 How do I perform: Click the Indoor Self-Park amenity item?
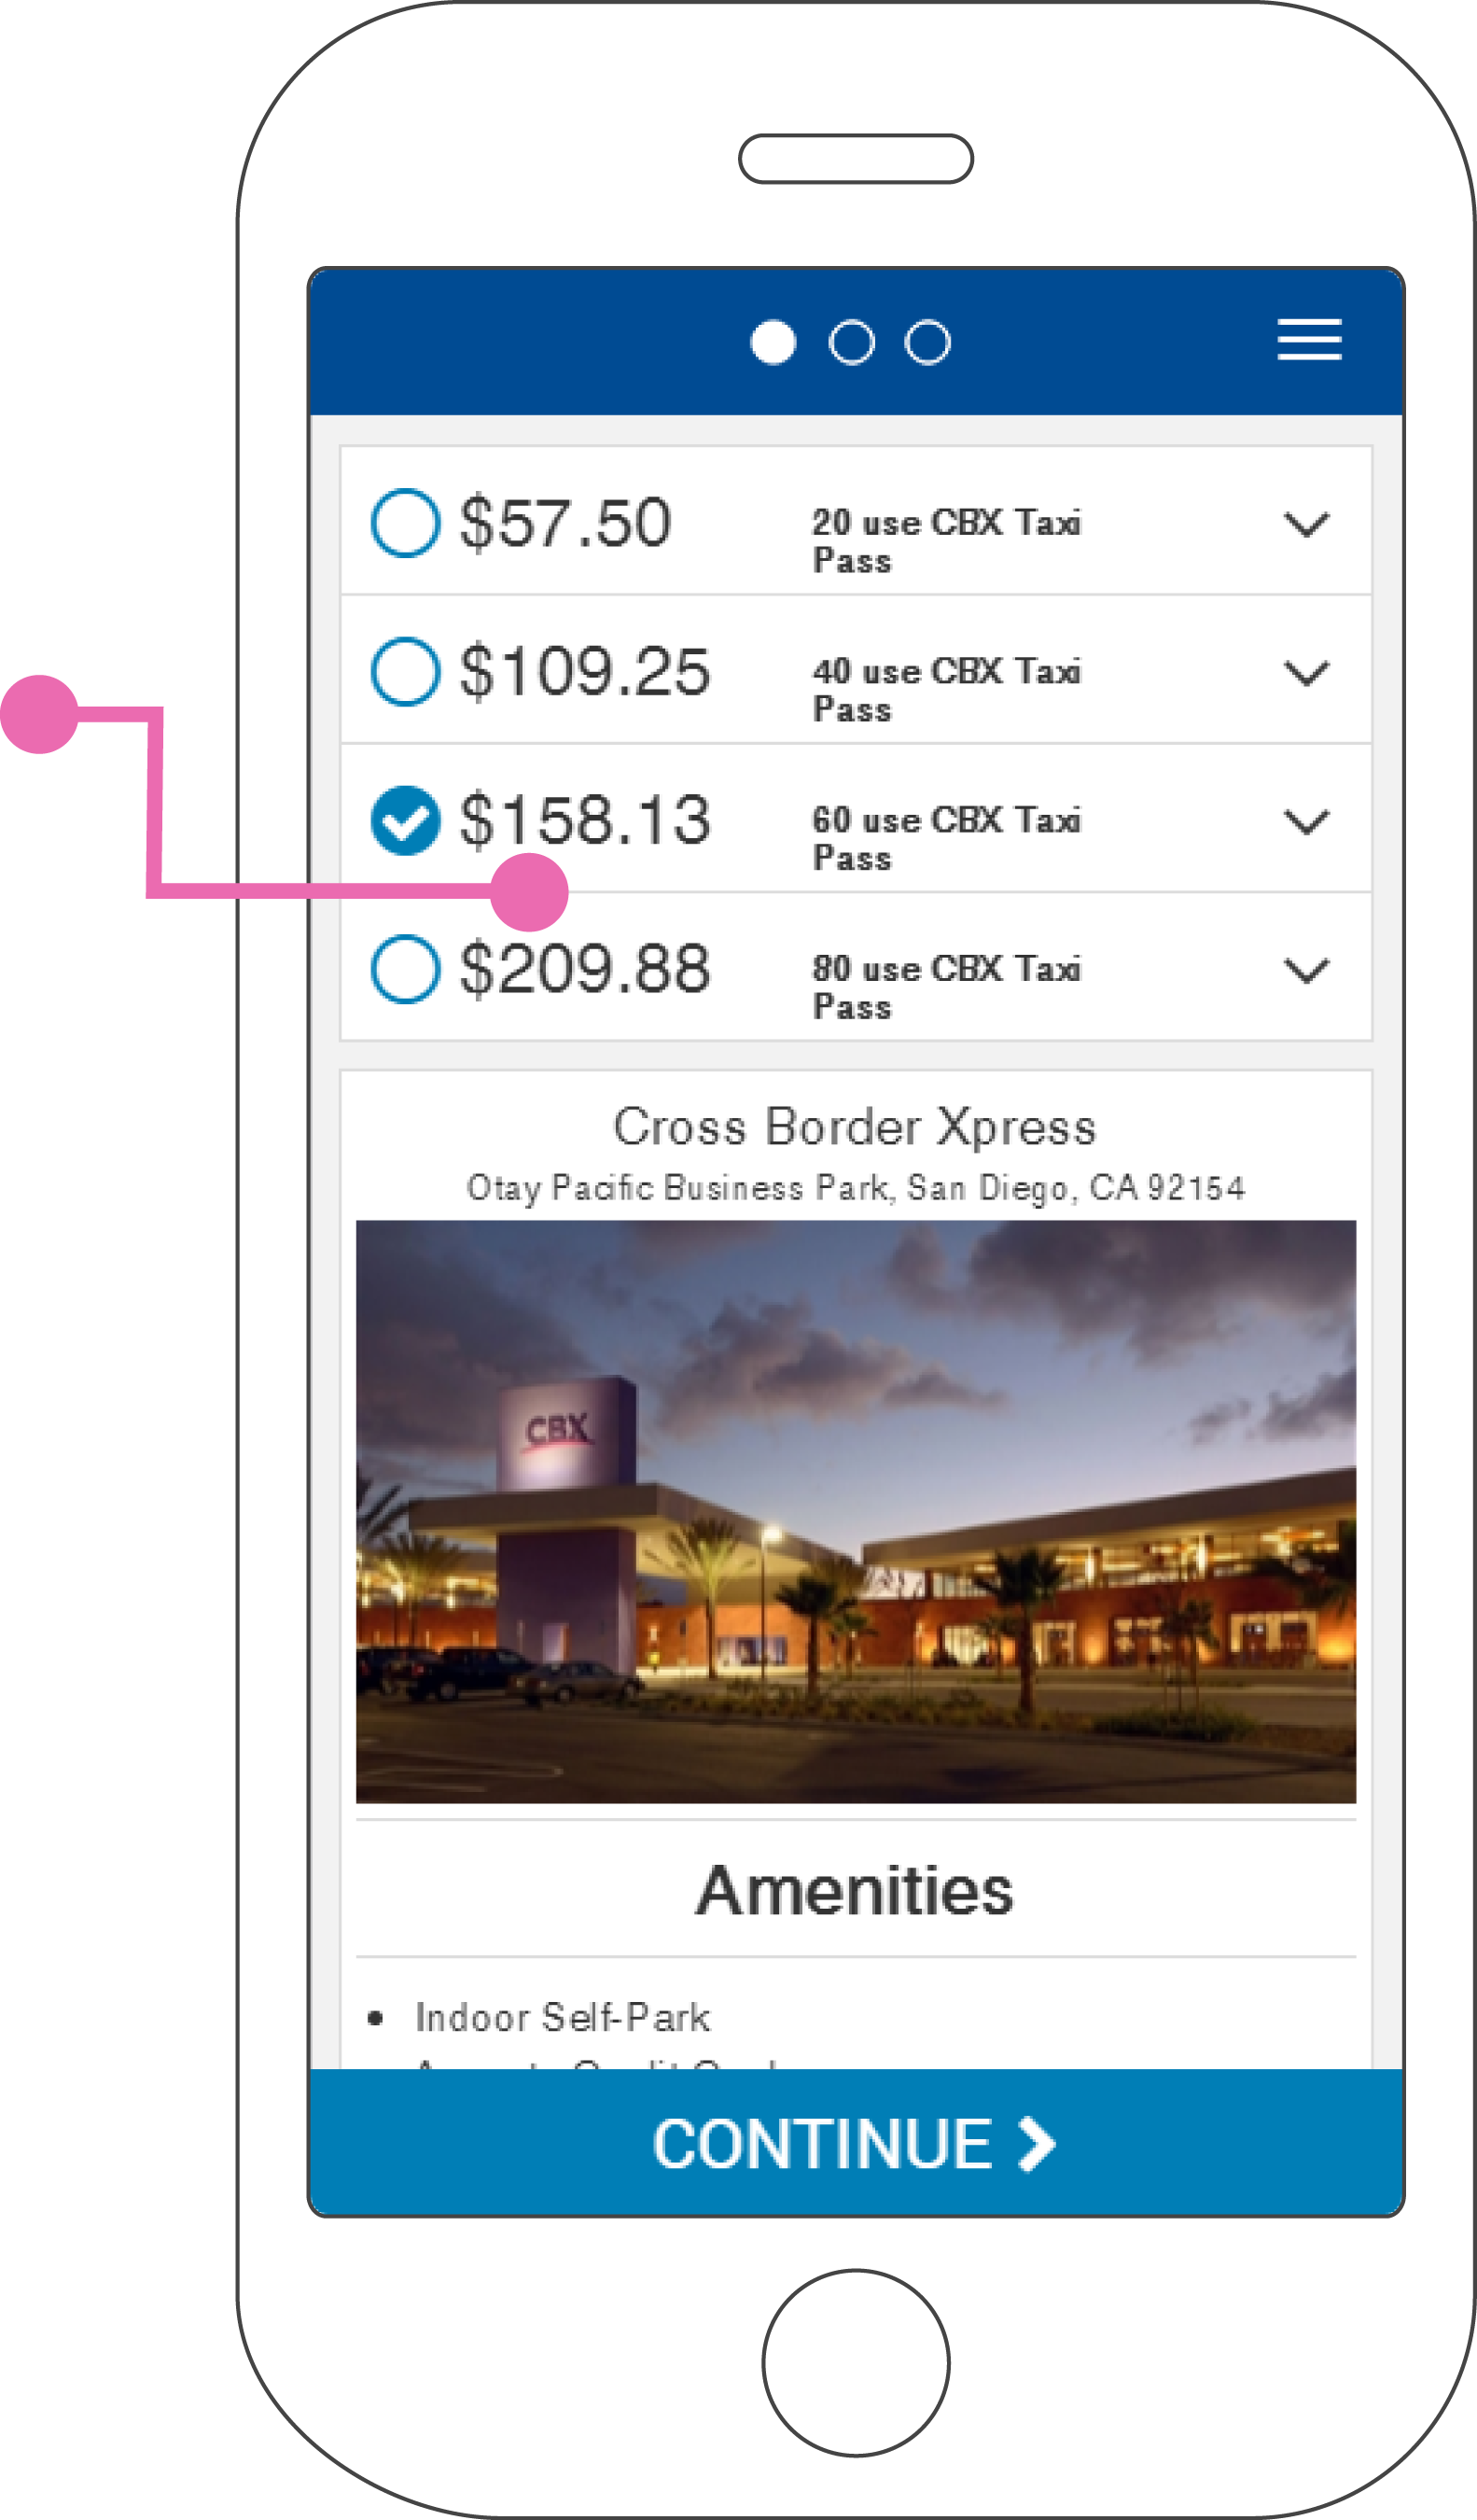coord(562,2018)
